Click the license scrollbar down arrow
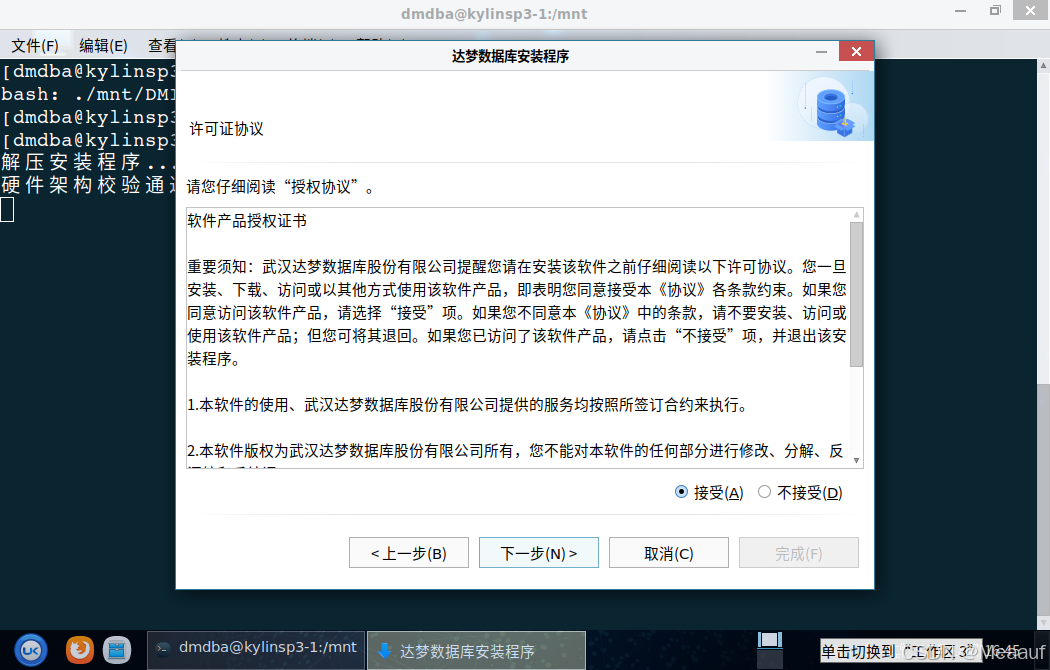The width and height of the screenshot is (1050, 670). point(856,460)
